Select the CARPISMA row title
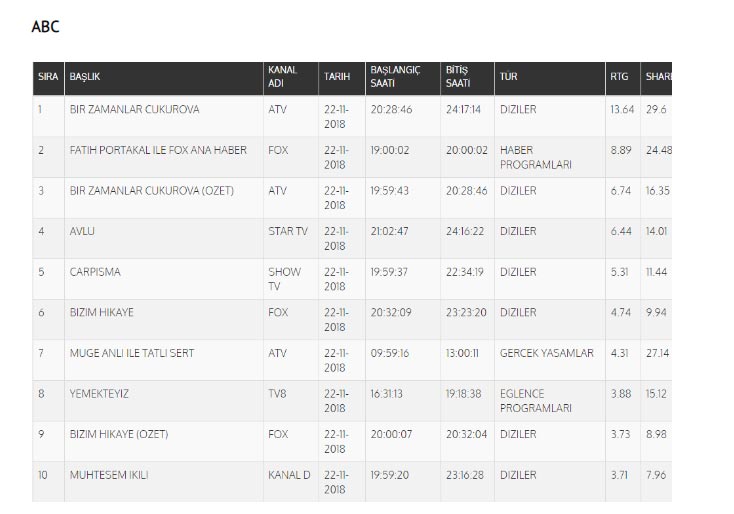This screenshot has height=514, width=734. tap(91, 271)
